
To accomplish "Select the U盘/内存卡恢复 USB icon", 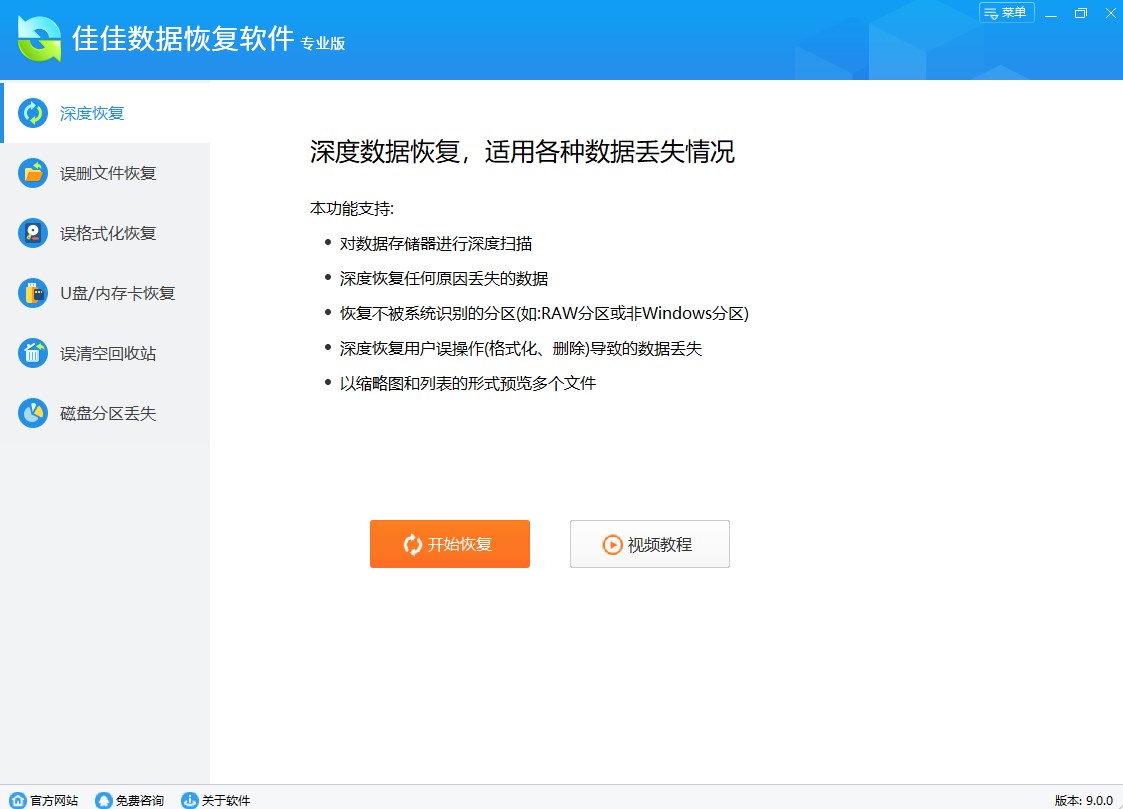I will tap(33, 293).
